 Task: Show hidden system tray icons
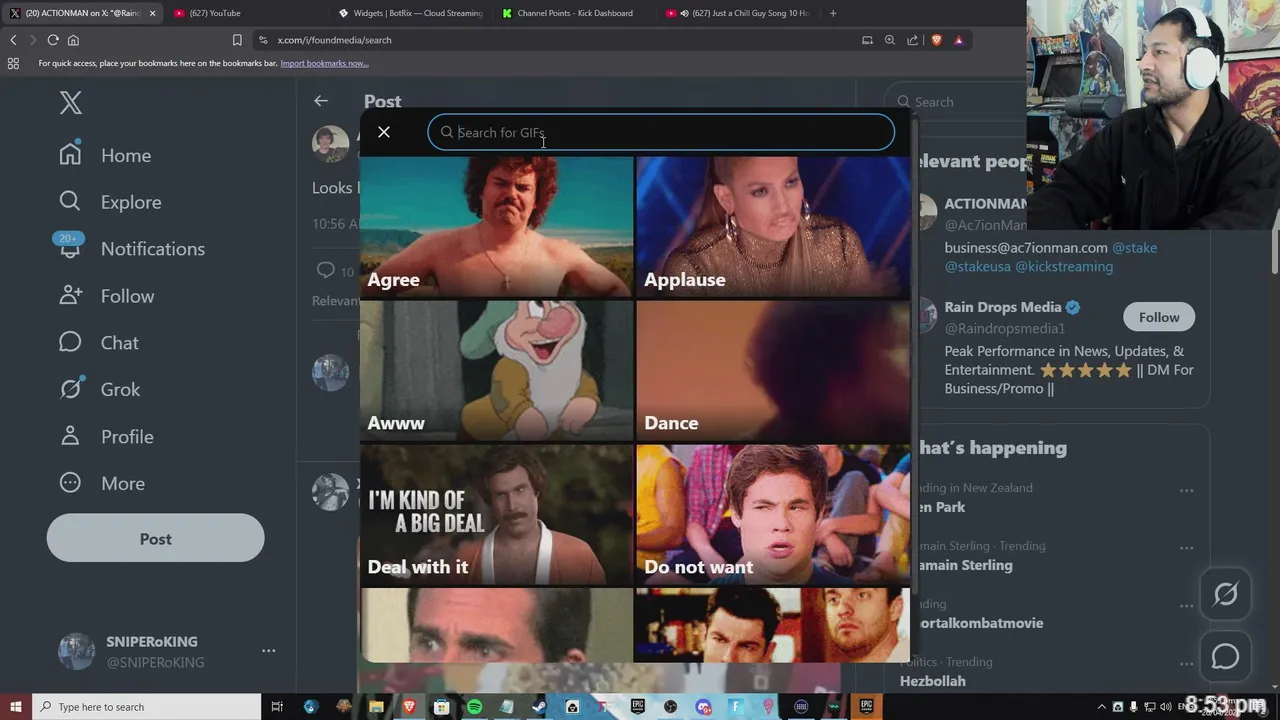coord(1102,707)
